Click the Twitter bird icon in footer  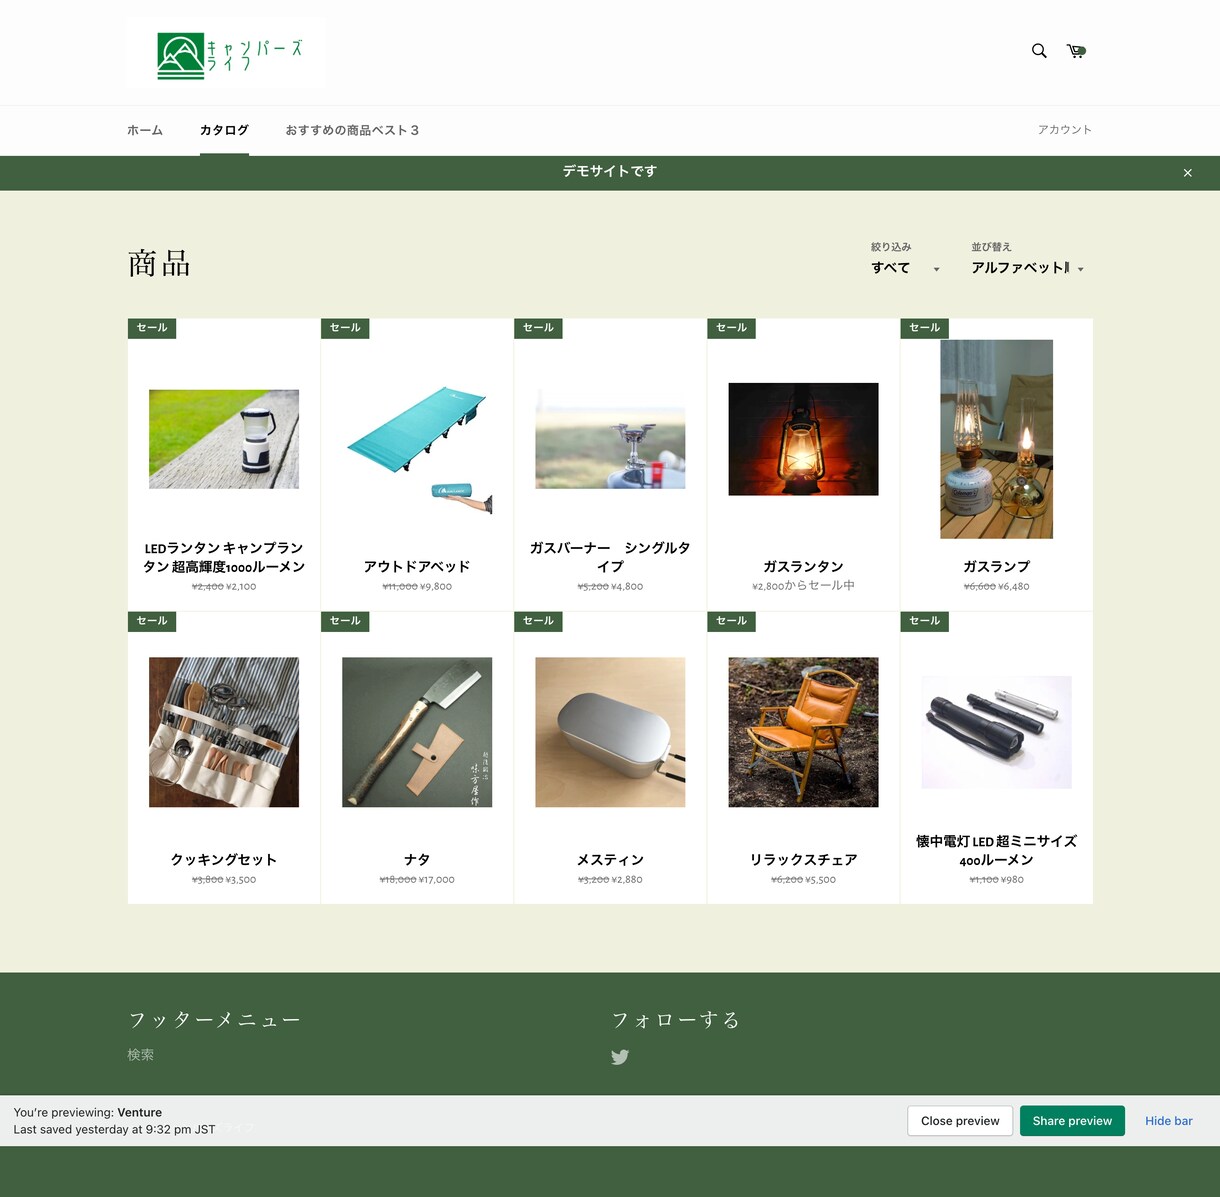[620, 1057]
